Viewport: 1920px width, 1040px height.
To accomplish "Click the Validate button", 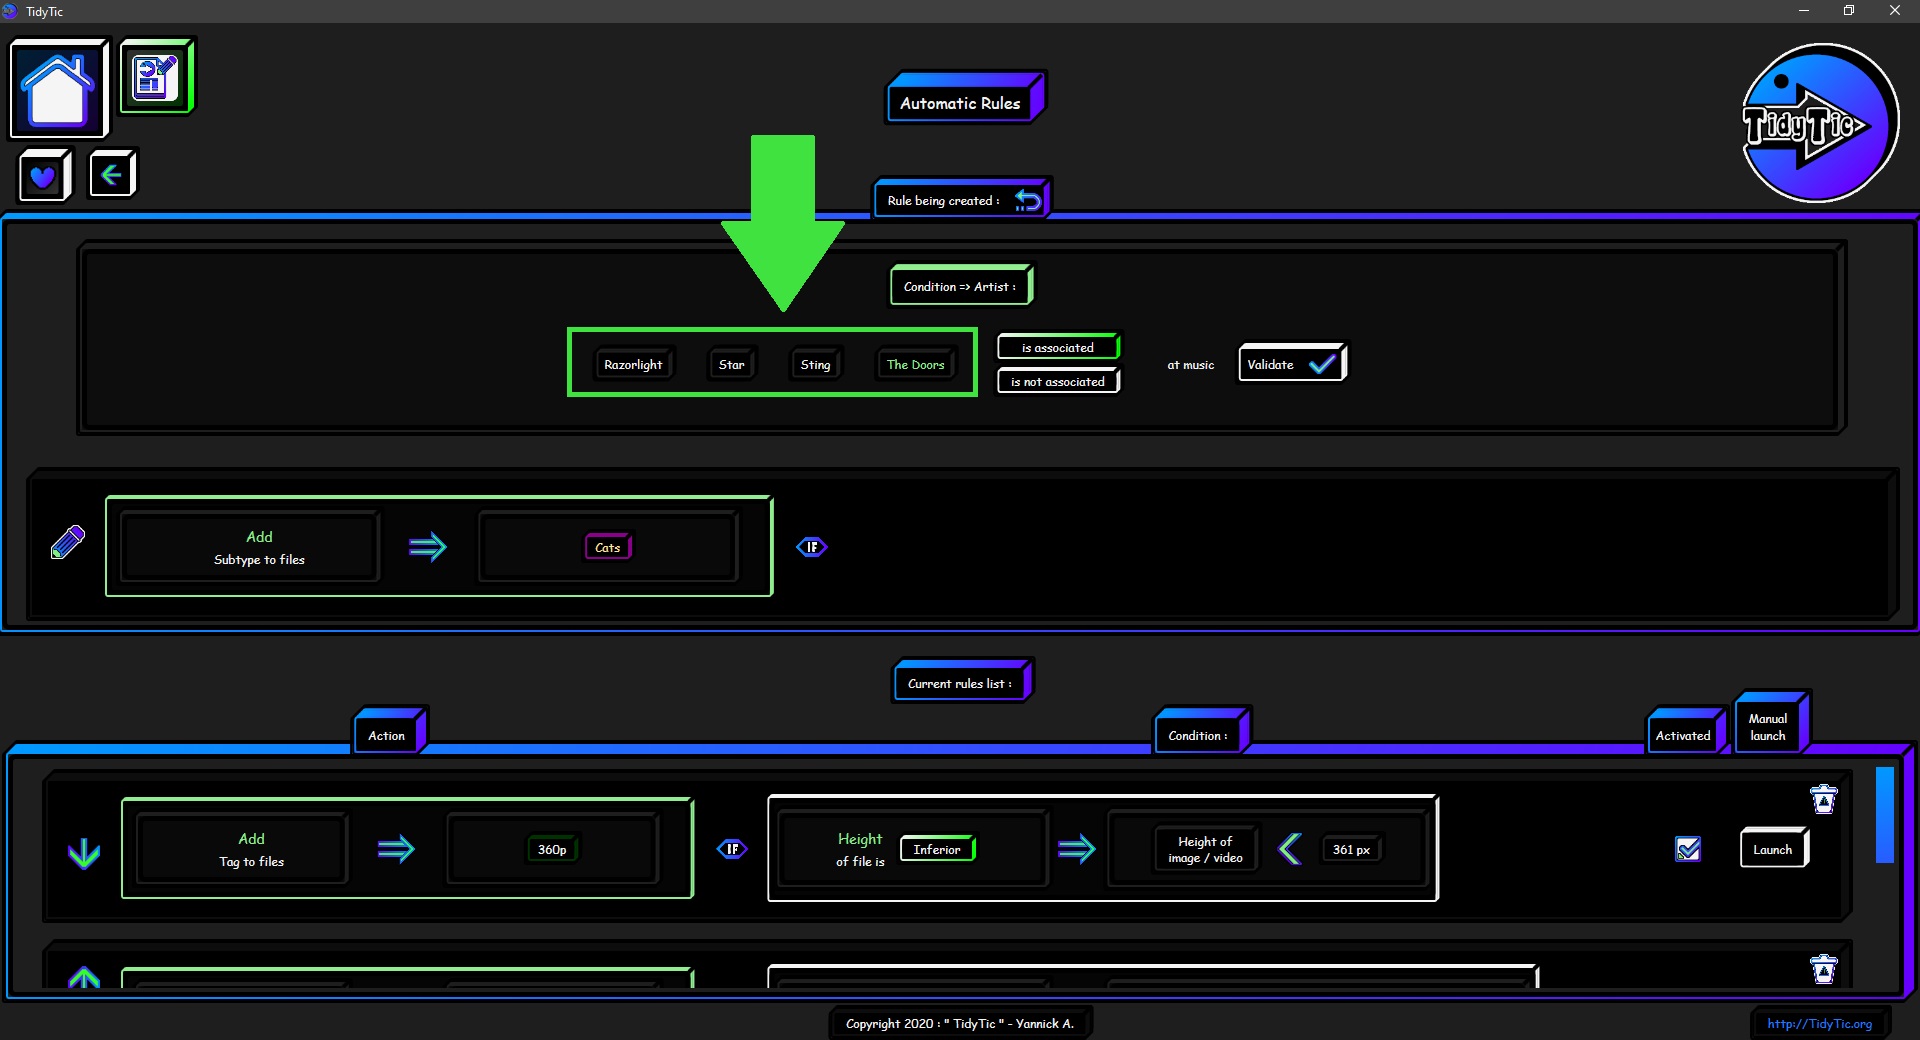I will (x=1292, y=364).
